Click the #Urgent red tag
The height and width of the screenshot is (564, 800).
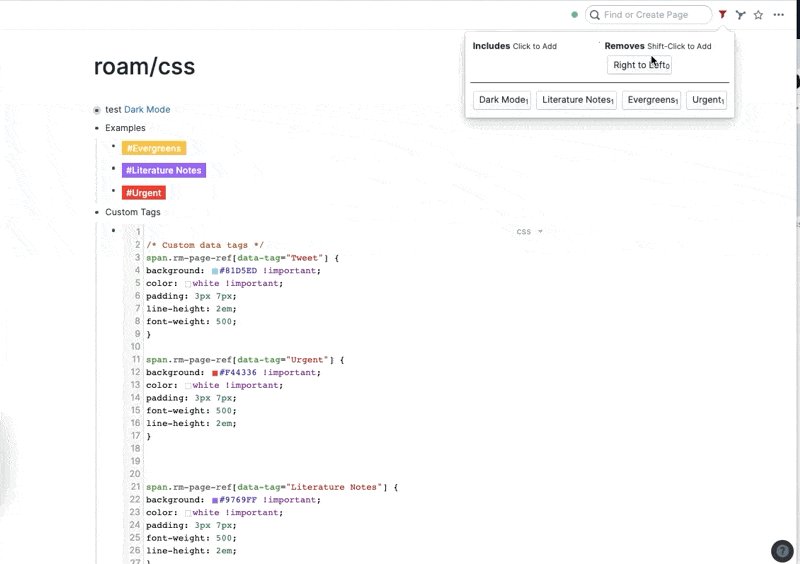coord(144,193)
